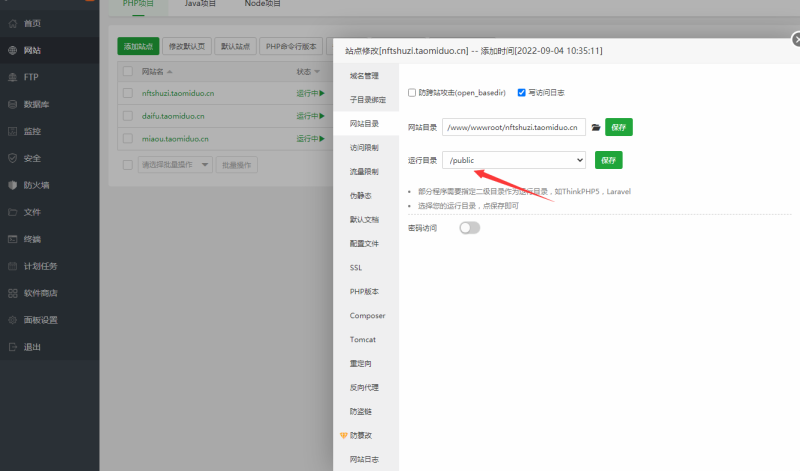Open the SSL settings tab
The image size is (800, 471).
point(356,267)
